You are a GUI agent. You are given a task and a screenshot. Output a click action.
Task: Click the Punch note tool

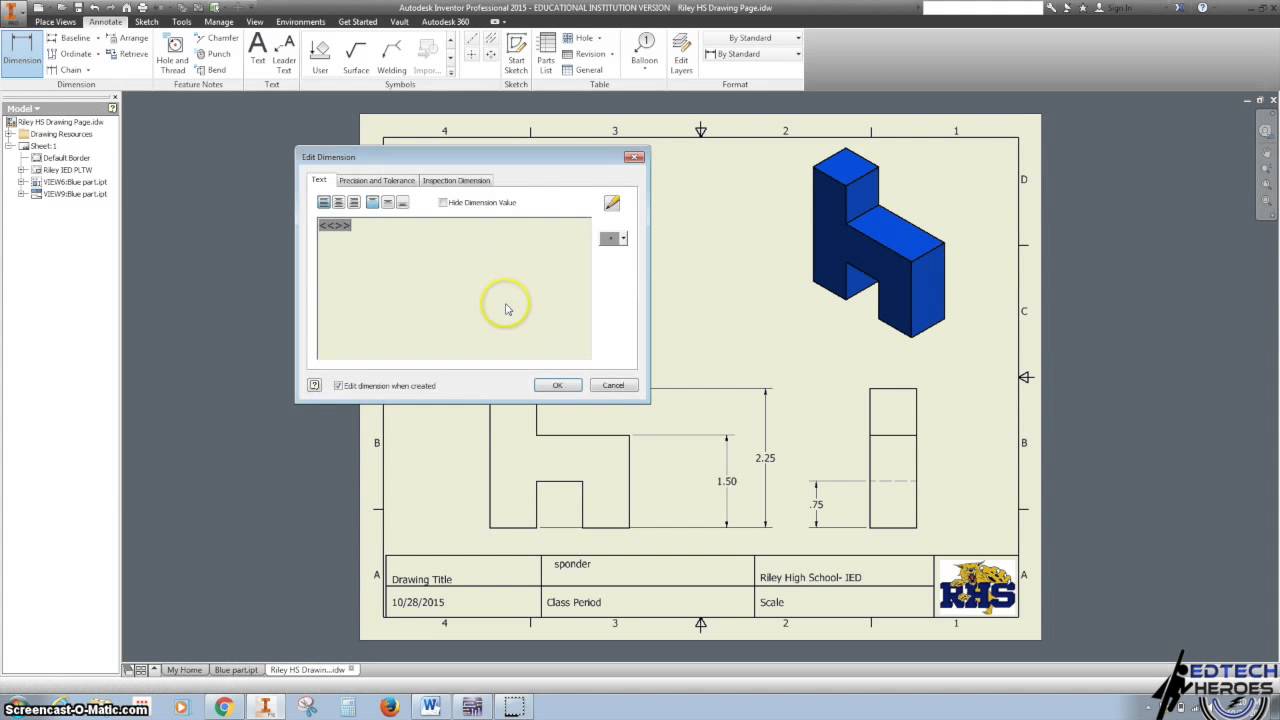click(213, 54)
